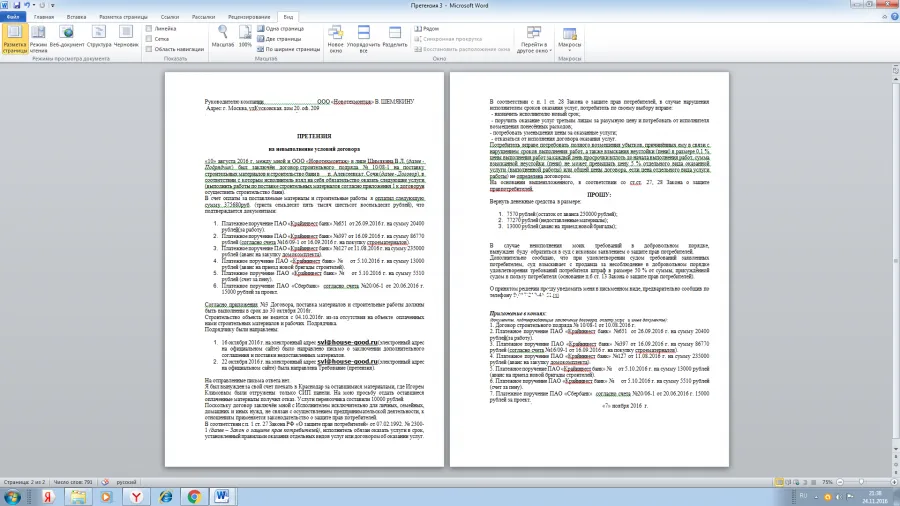Image resolution: width=900 pixels, height=506 pixels.
Task: Open the File (Файл) tab
Action: pyautogui.click(x=13, y=17)
